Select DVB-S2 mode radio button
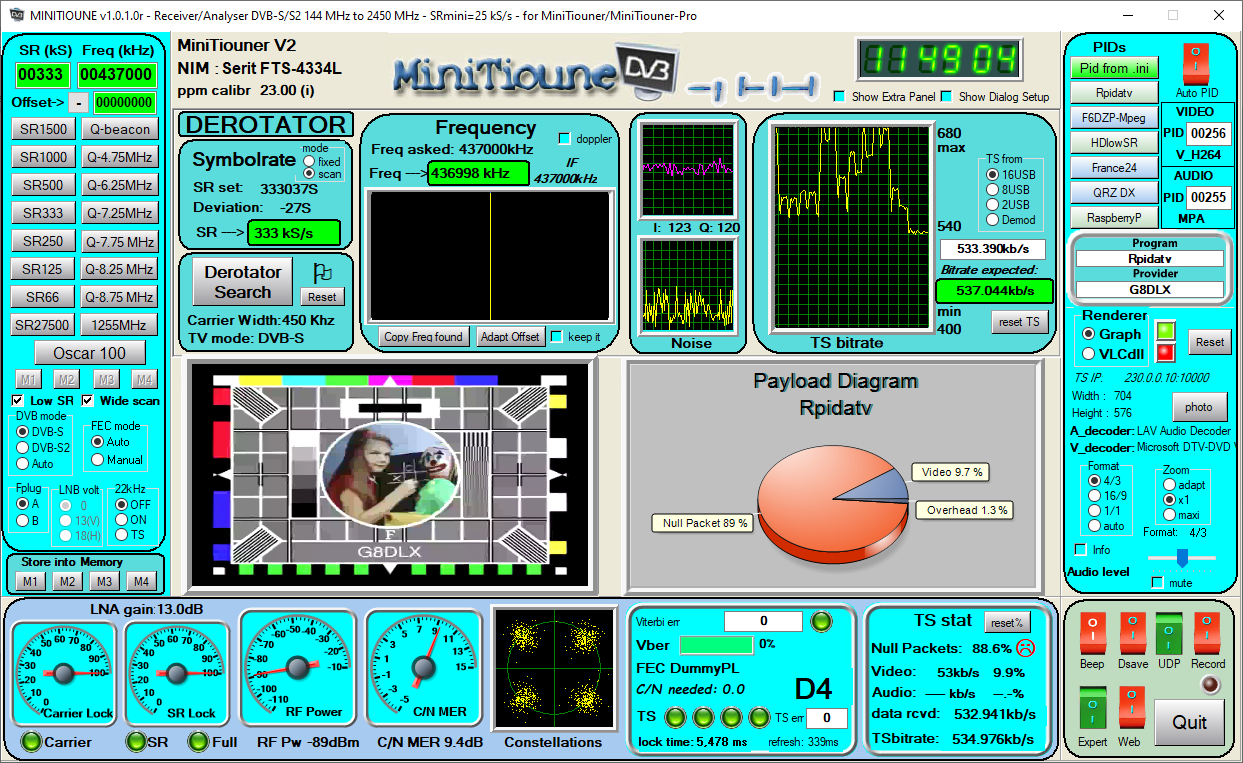The image size is (1243, 763). 24,447
